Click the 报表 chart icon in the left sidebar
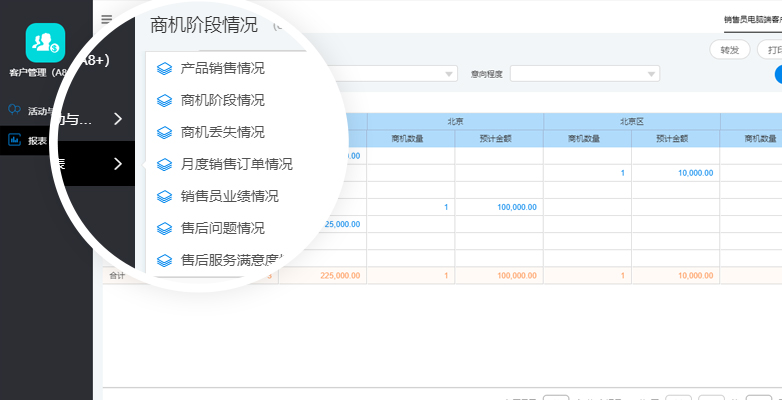The image size is (782, 400). pyautogui.click(x=14, y=140)
